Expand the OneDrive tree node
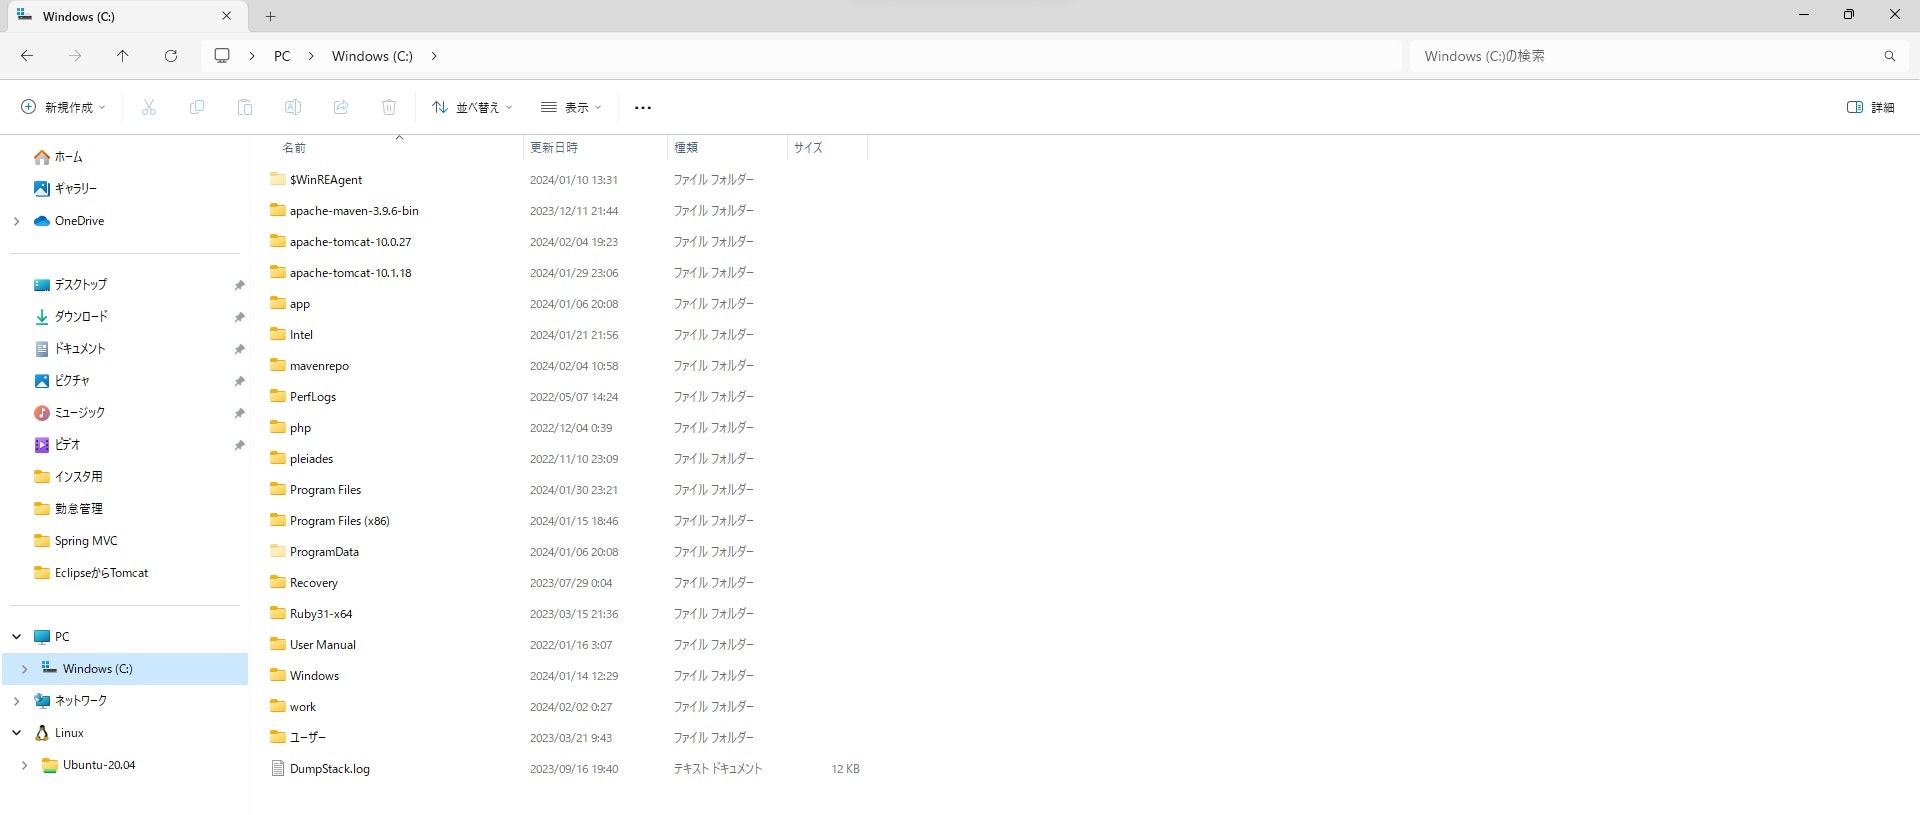Viewport: 1920px width, 815px height. [x=16, y=221]
